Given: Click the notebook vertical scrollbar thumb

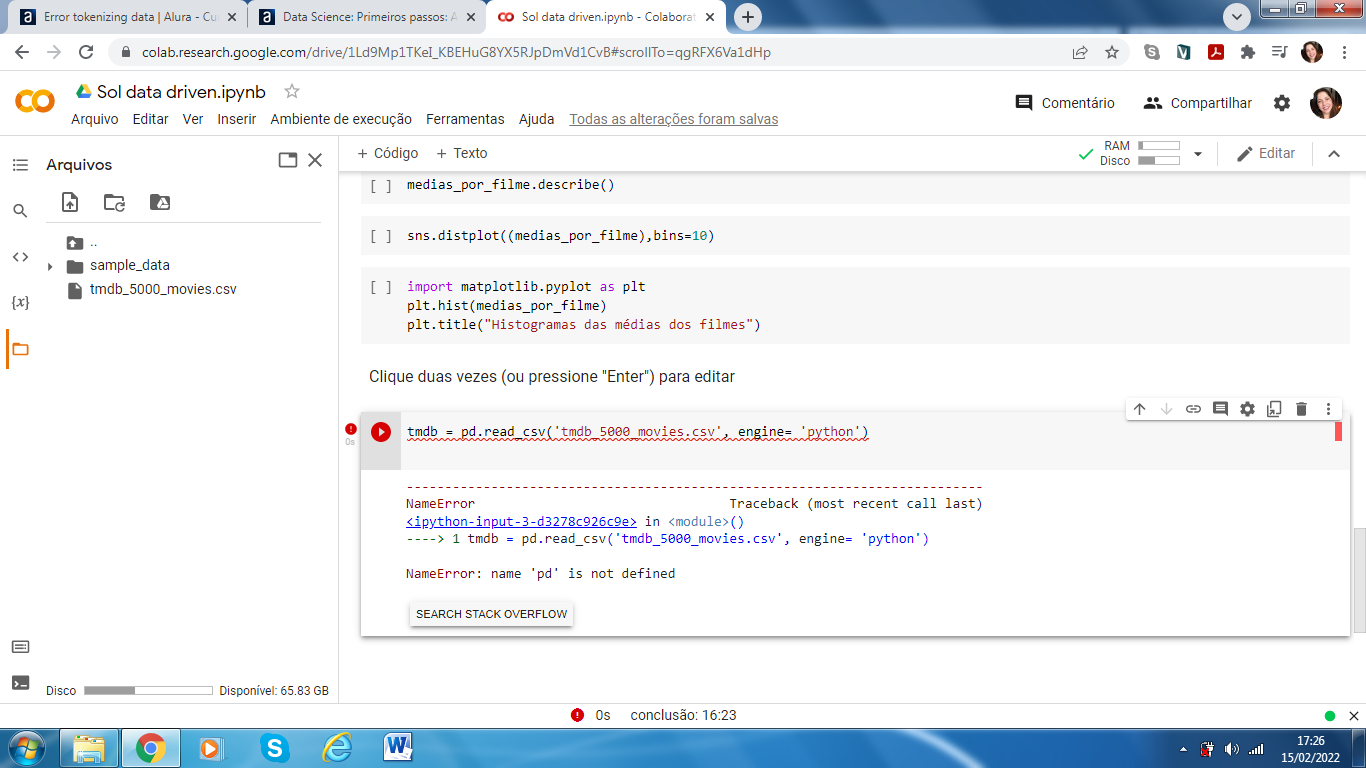Looking at the screenshot, I should point(1359,580).
